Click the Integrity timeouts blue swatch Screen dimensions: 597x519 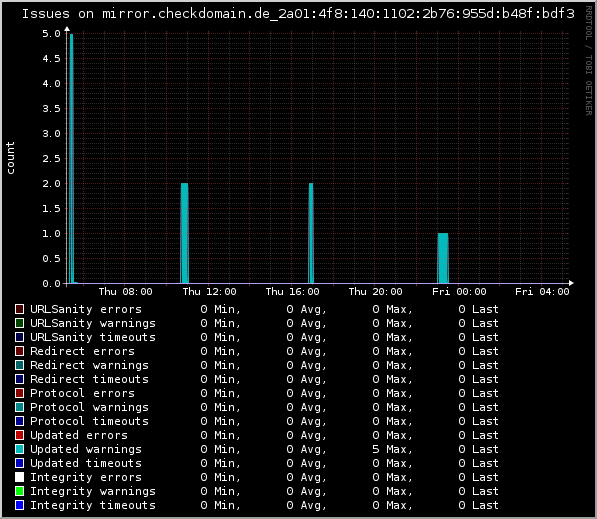tap(19, 505)
